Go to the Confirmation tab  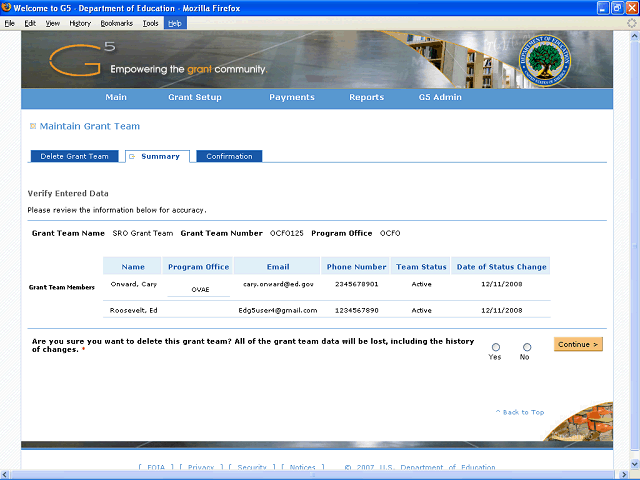tap(229, 156)
